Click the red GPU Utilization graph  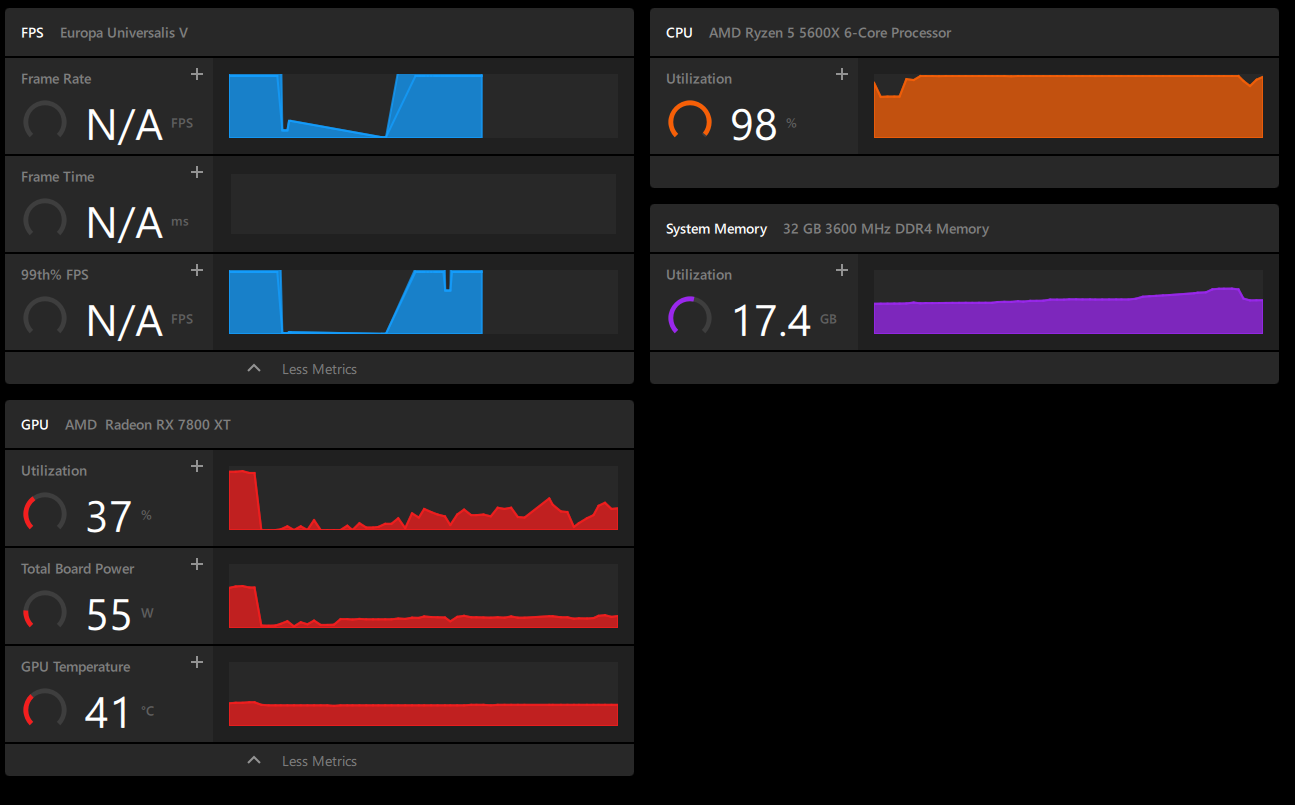pyautogui.click(x=424, y=498)
